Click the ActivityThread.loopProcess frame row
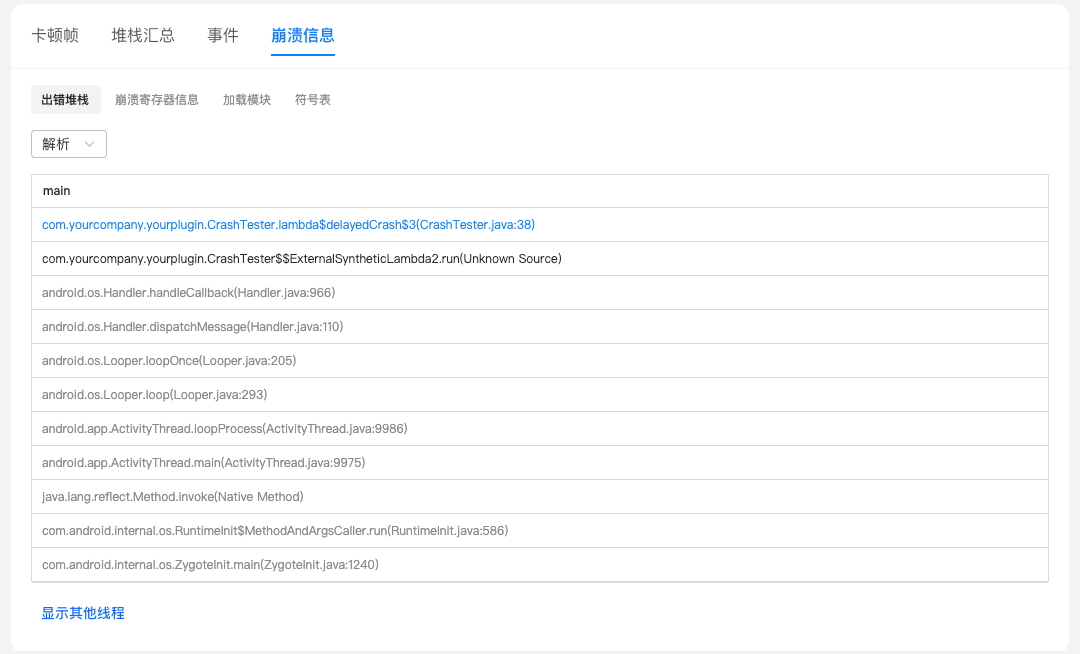 [x=224, y=429]
